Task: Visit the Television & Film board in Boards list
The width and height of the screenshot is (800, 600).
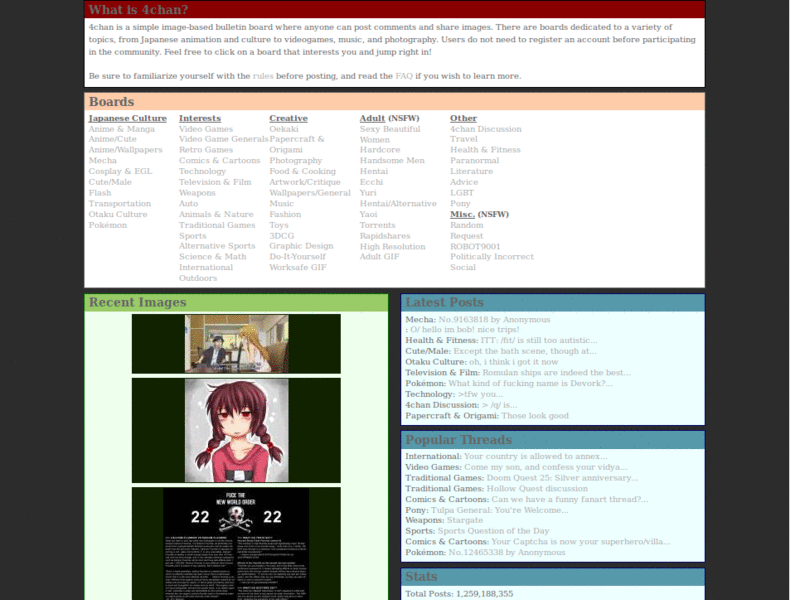Action: (215, 182)
